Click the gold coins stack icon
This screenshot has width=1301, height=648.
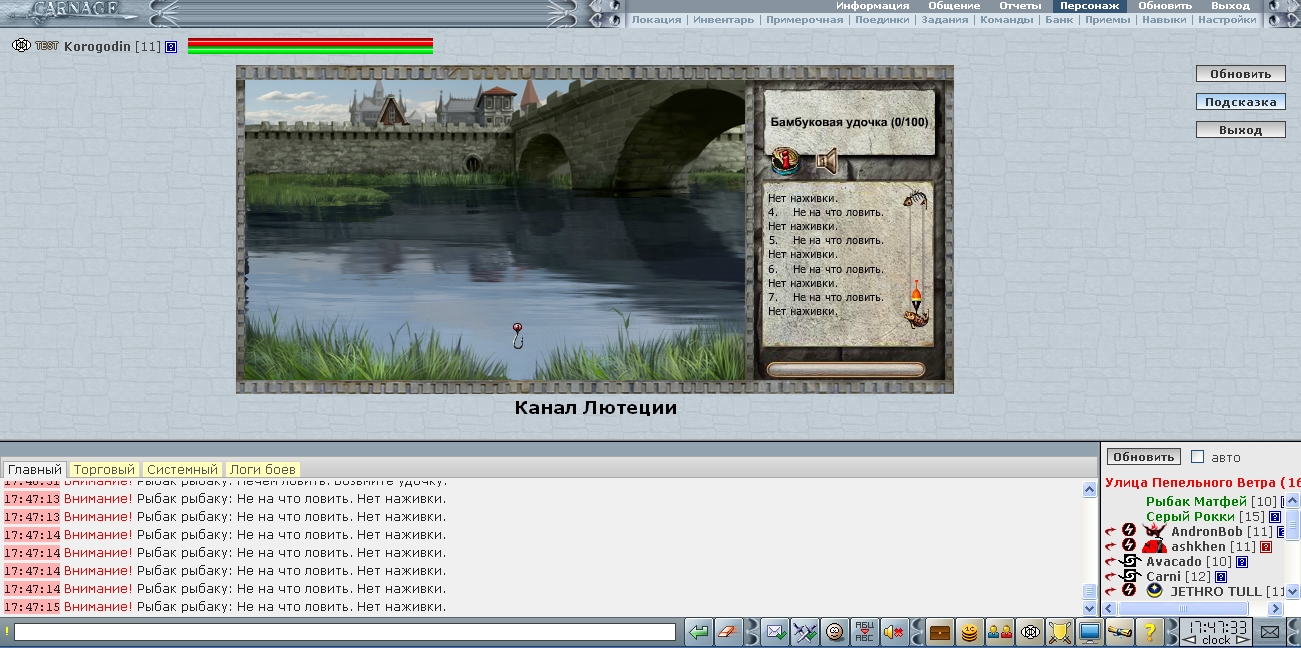pos(969,632)
